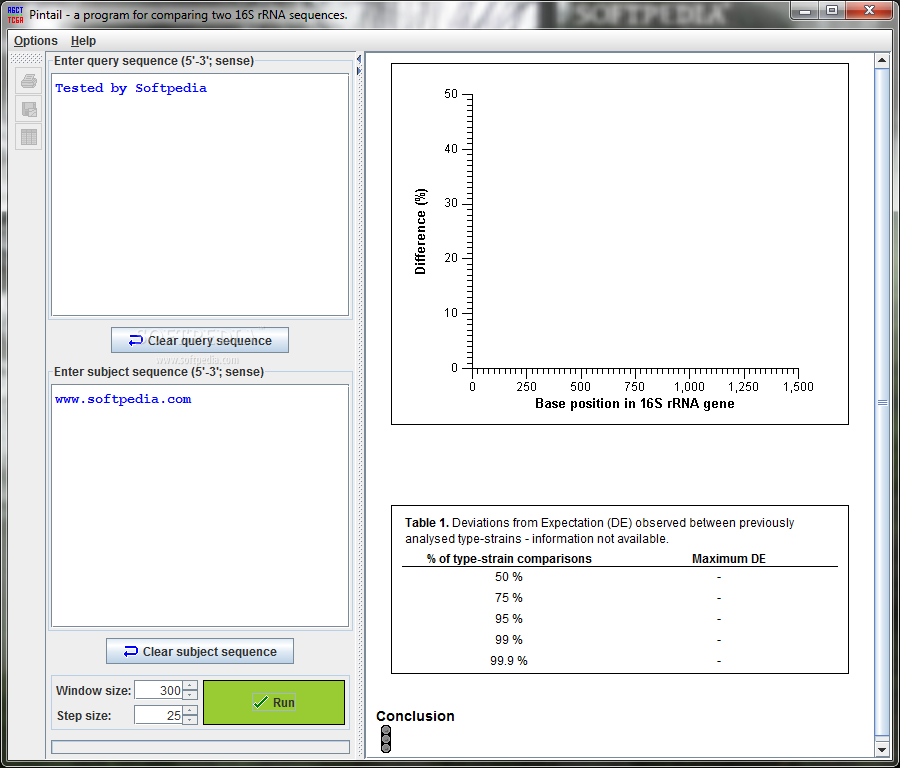
Task: Click '% of type-strain comparisons' header
Action: [x=509, y=558]
